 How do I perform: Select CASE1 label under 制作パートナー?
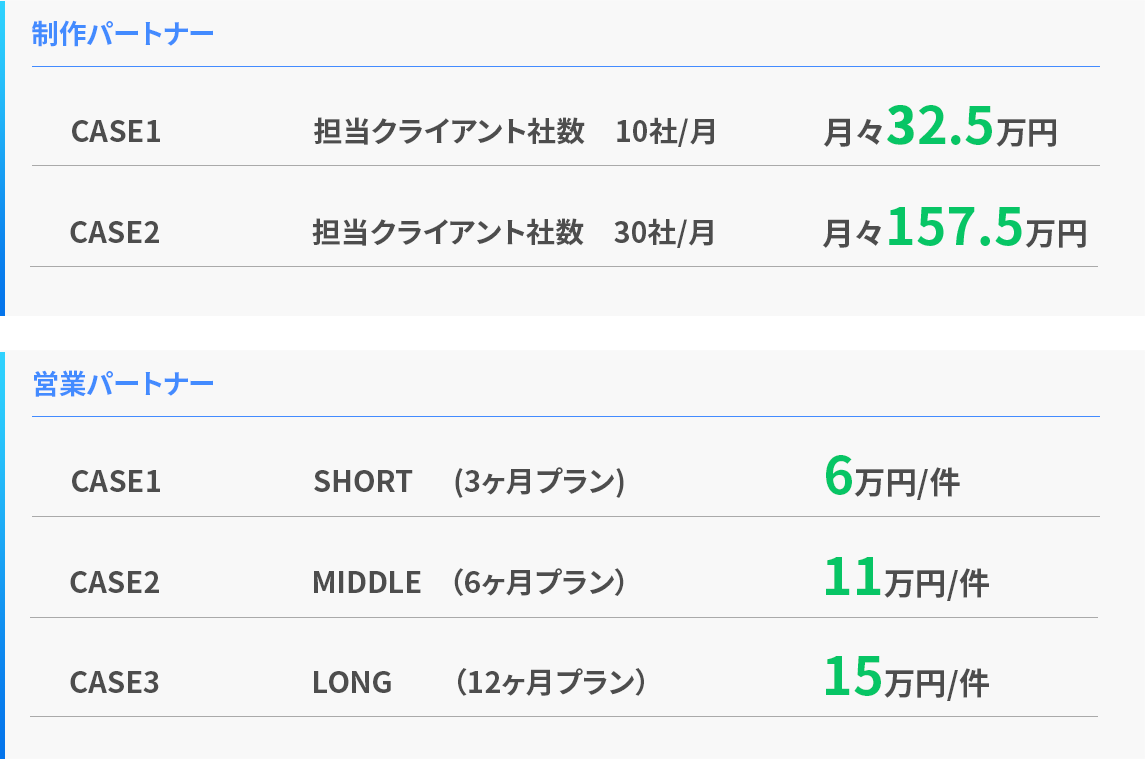click(116, 131)
